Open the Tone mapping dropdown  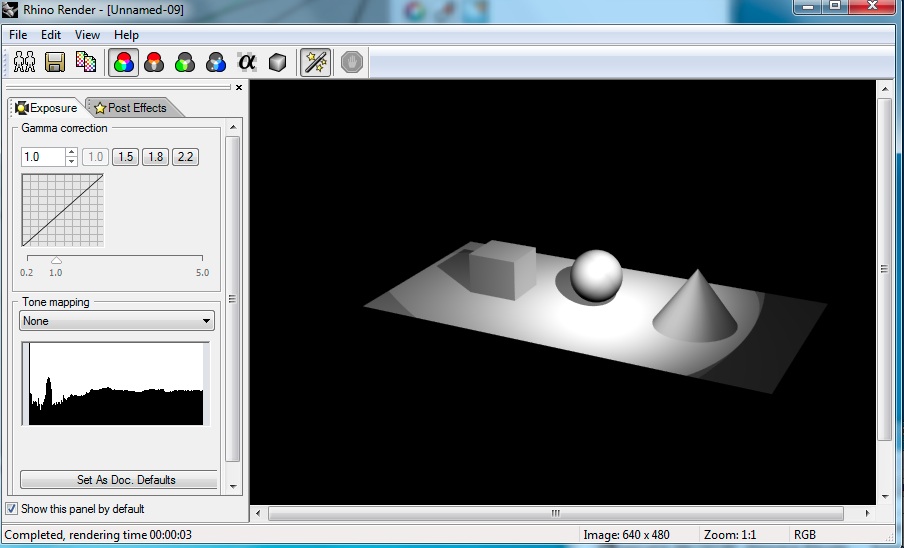[117, 321]
